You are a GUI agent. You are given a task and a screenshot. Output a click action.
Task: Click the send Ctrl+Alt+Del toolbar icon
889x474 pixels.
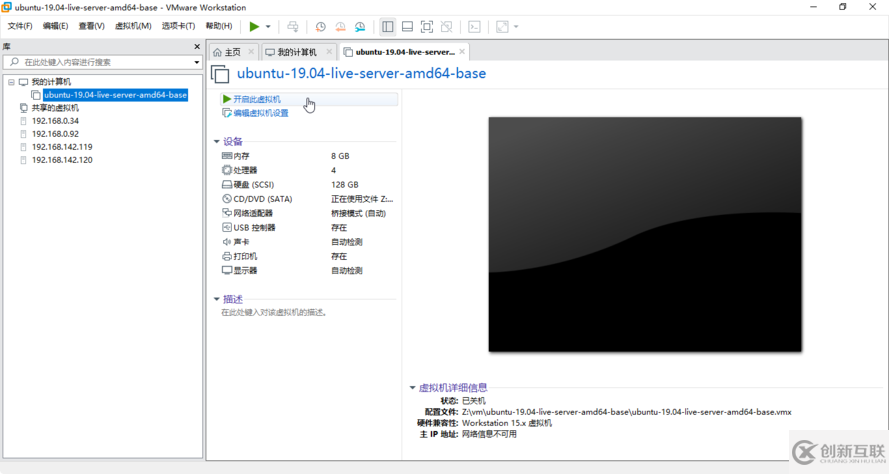pos(293,26)
